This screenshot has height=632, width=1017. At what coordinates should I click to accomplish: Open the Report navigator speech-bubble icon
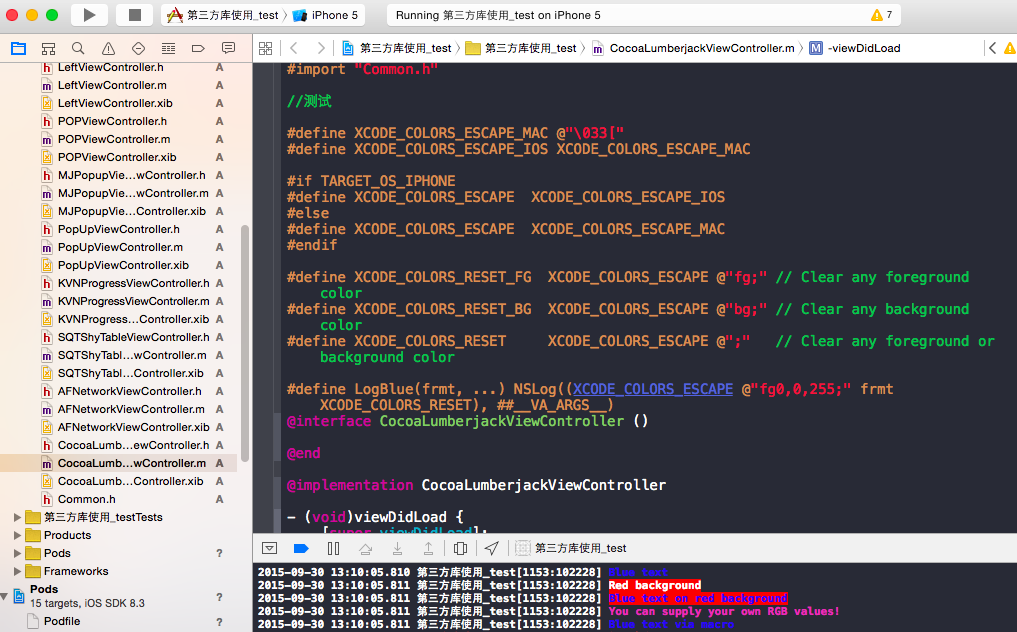[228, 48]
